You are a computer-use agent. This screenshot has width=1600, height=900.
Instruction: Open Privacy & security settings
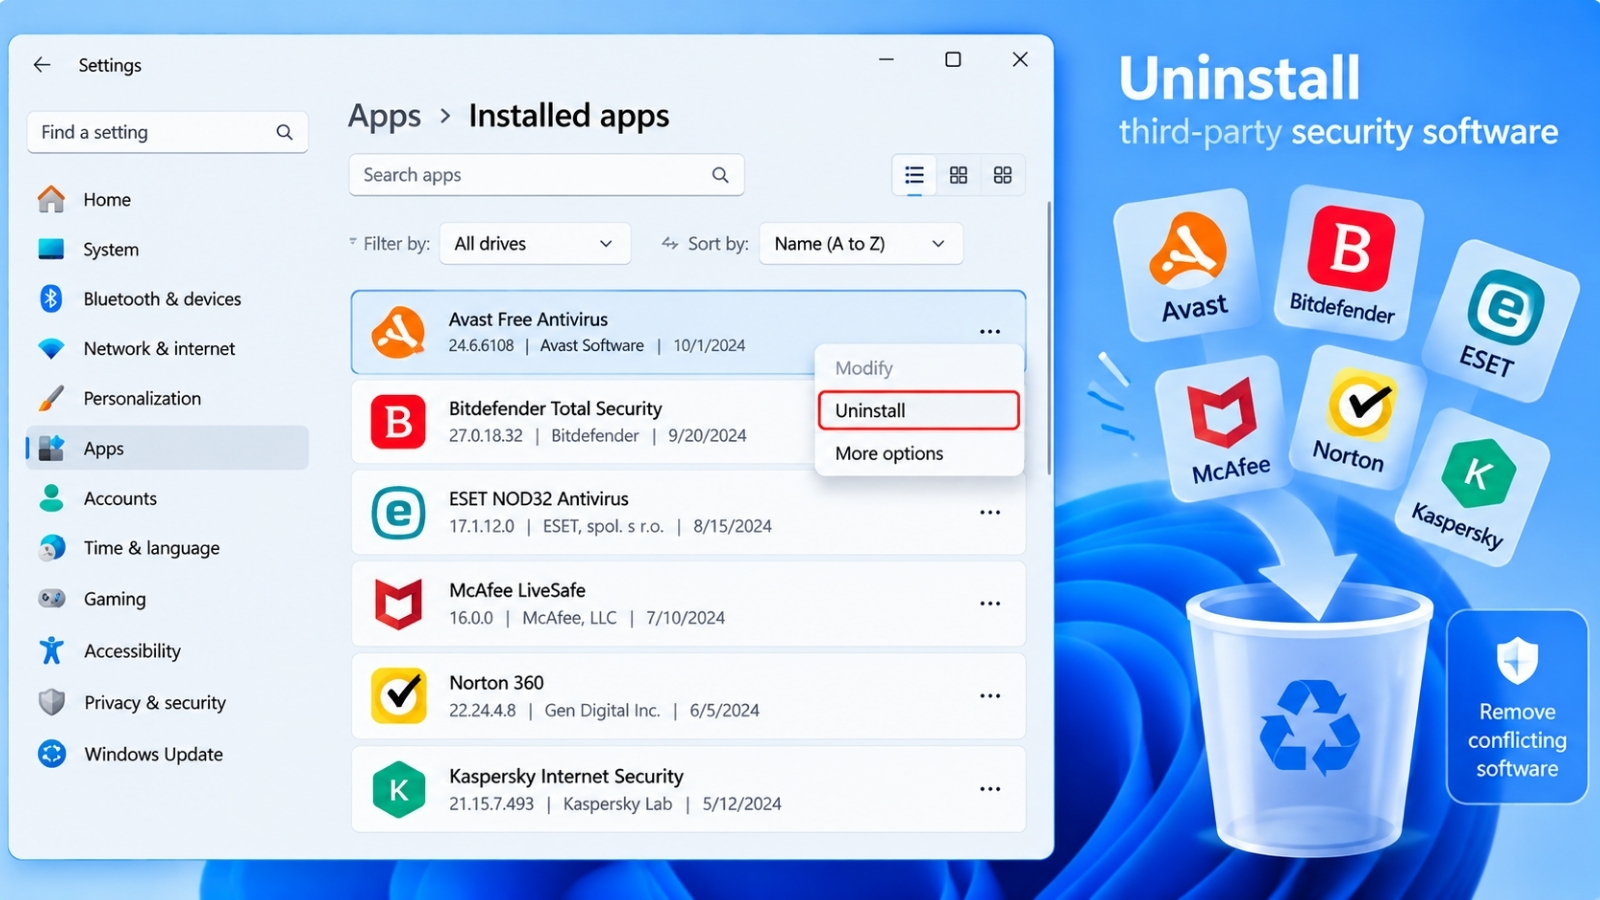pos(167,703)
